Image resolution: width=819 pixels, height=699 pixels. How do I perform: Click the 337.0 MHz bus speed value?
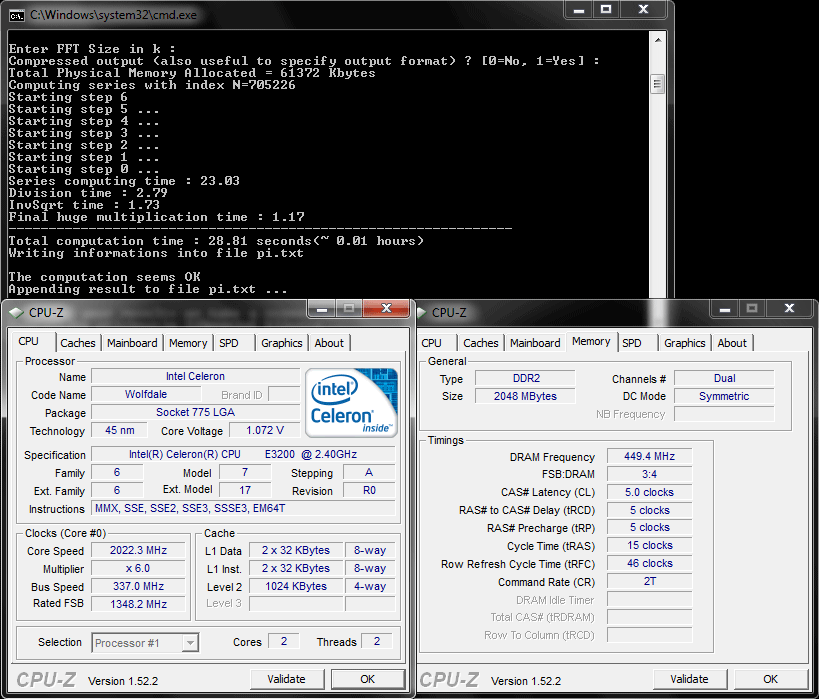click(x=138, y=587)
